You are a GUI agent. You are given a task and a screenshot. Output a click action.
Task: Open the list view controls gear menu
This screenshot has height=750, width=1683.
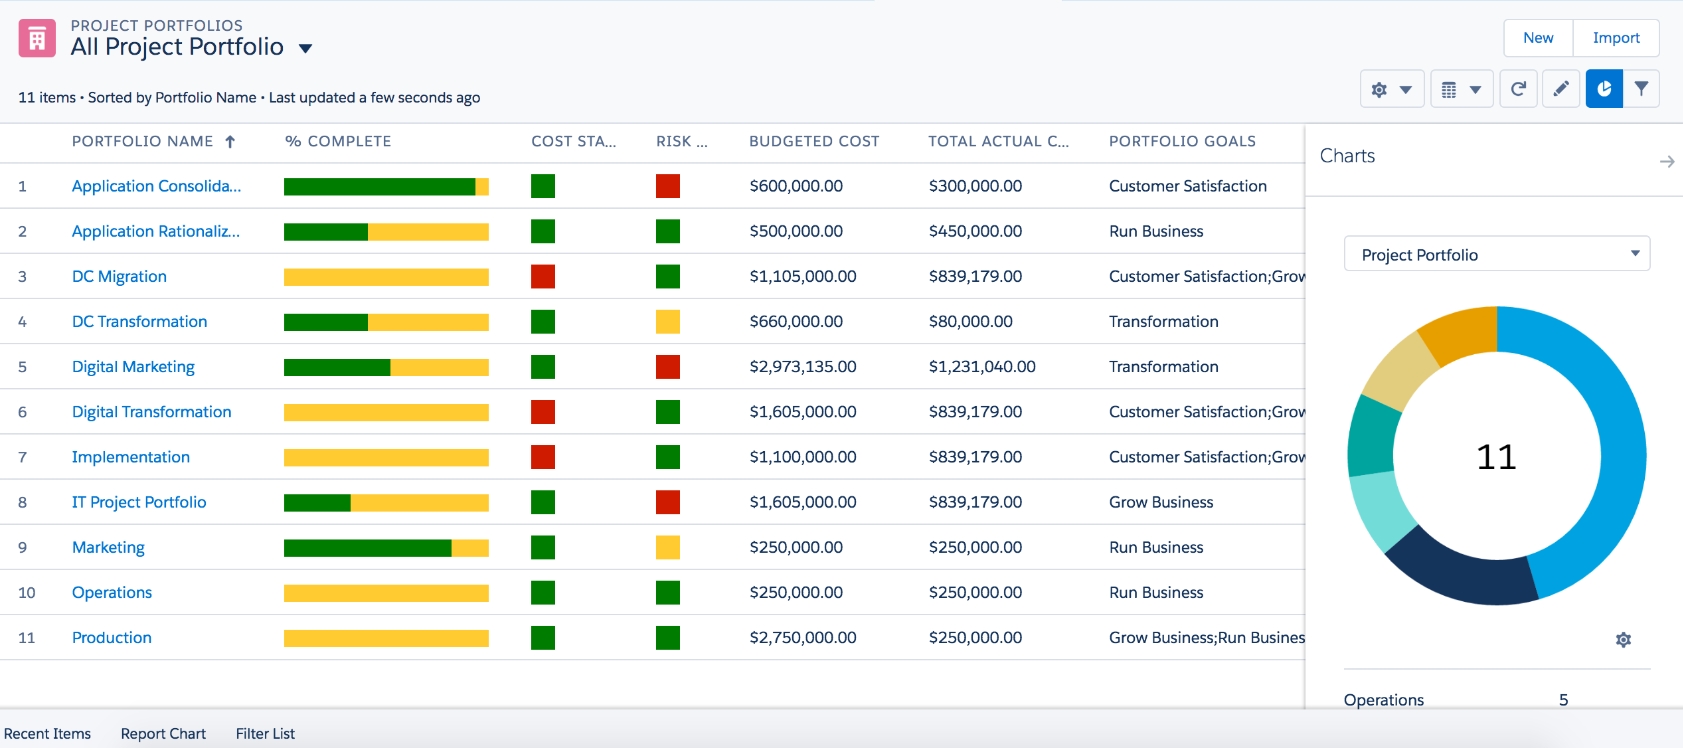coord(1392,89)
